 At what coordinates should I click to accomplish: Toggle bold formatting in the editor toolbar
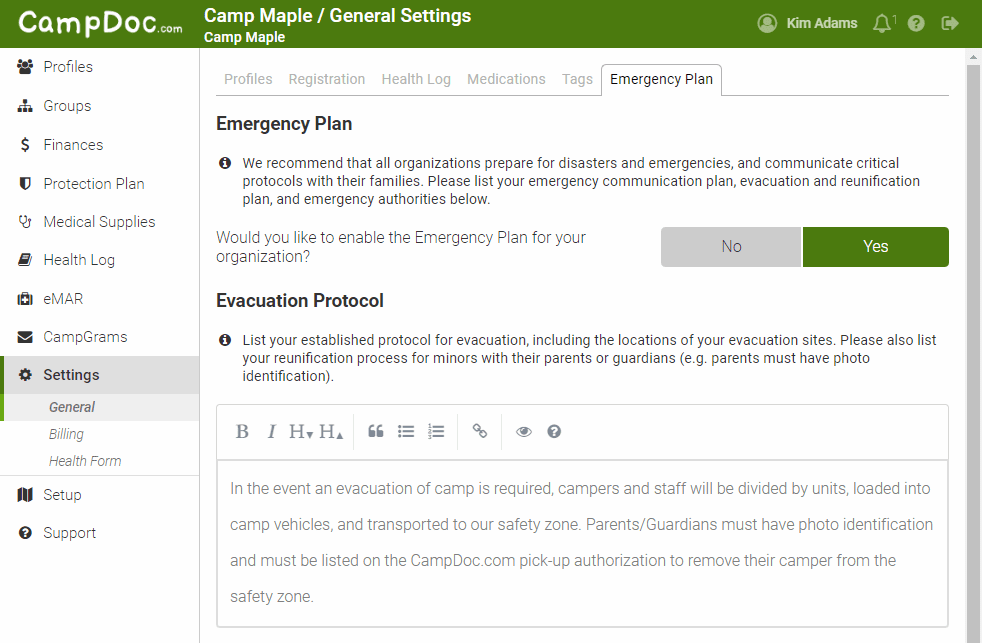[x=242, y=431]
